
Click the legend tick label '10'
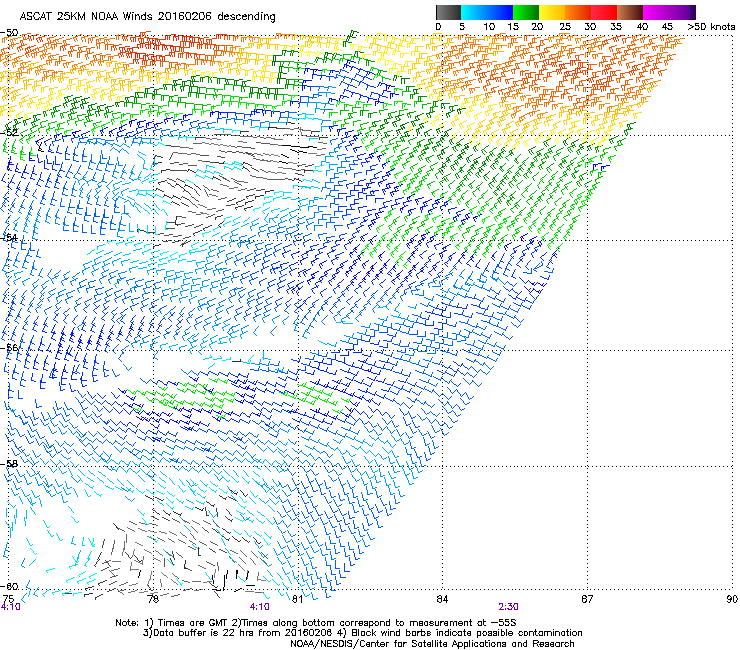coord(489,27)
